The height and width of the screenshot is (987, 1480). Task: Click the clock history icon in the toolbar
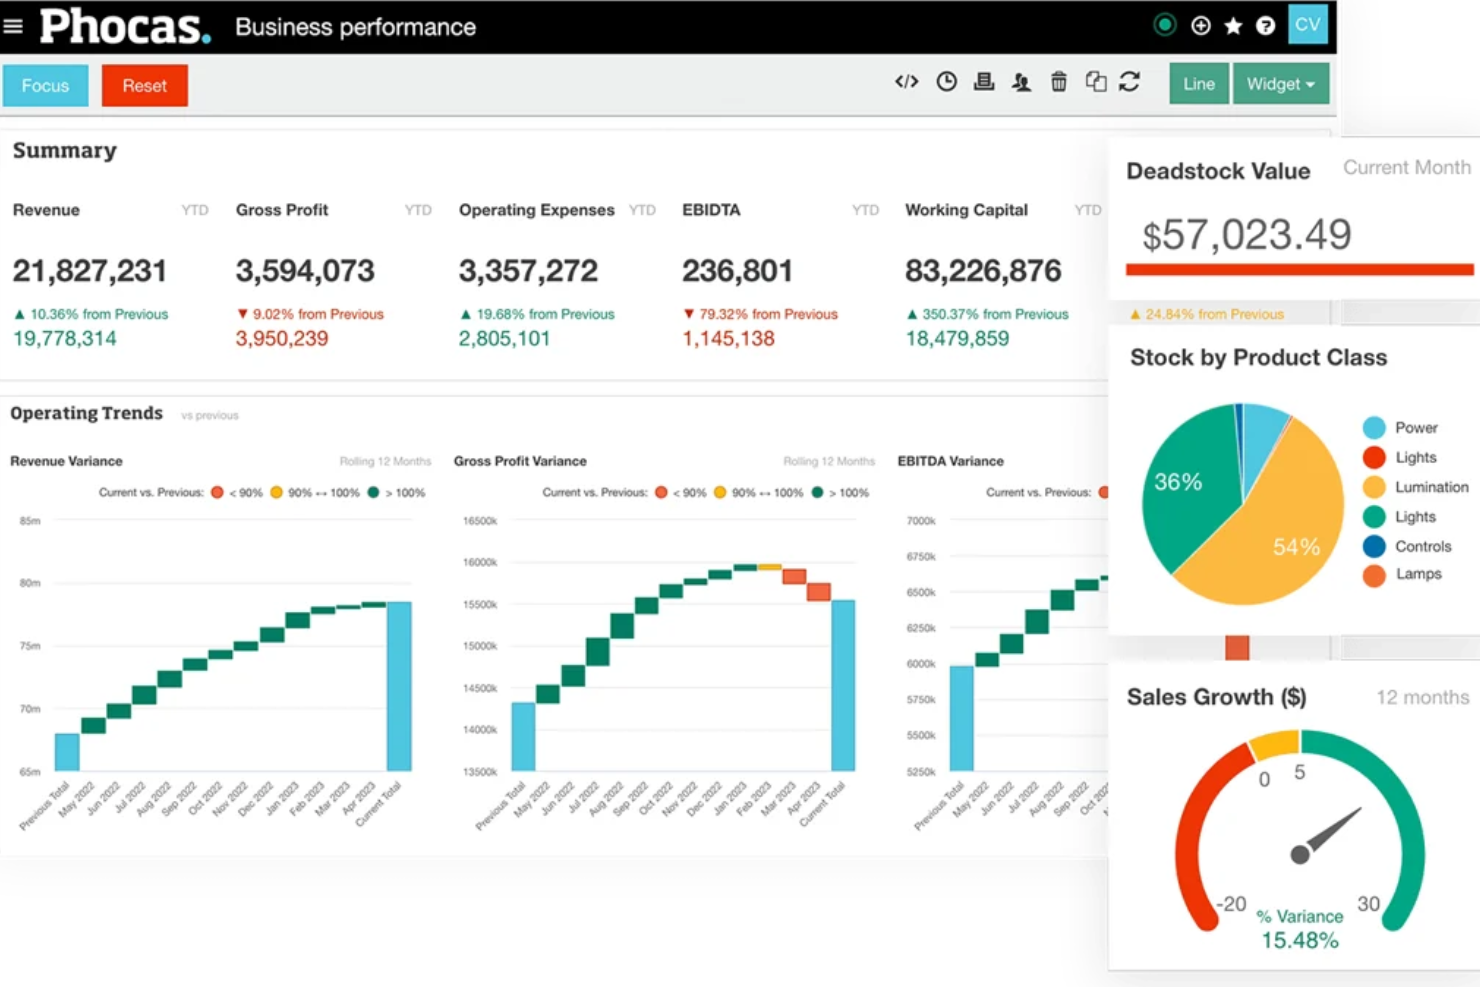(946, 81)
